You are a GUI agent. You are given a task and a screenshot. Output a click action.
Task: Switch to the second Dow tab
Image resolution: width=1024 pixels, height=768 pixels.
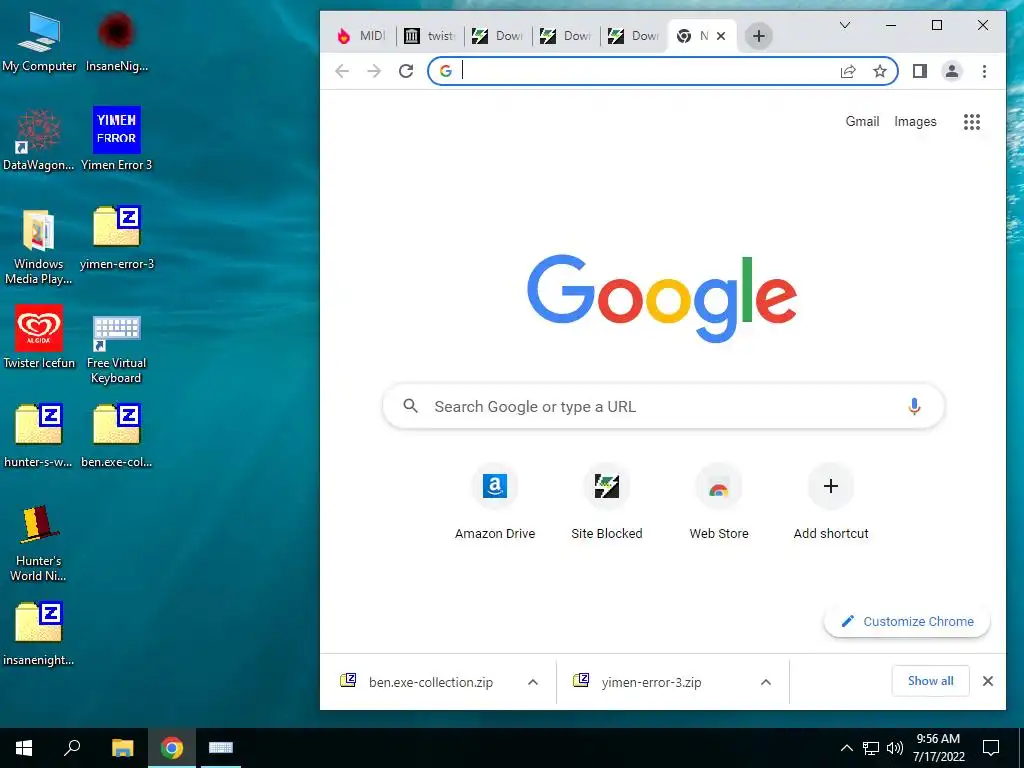point(565,36)
